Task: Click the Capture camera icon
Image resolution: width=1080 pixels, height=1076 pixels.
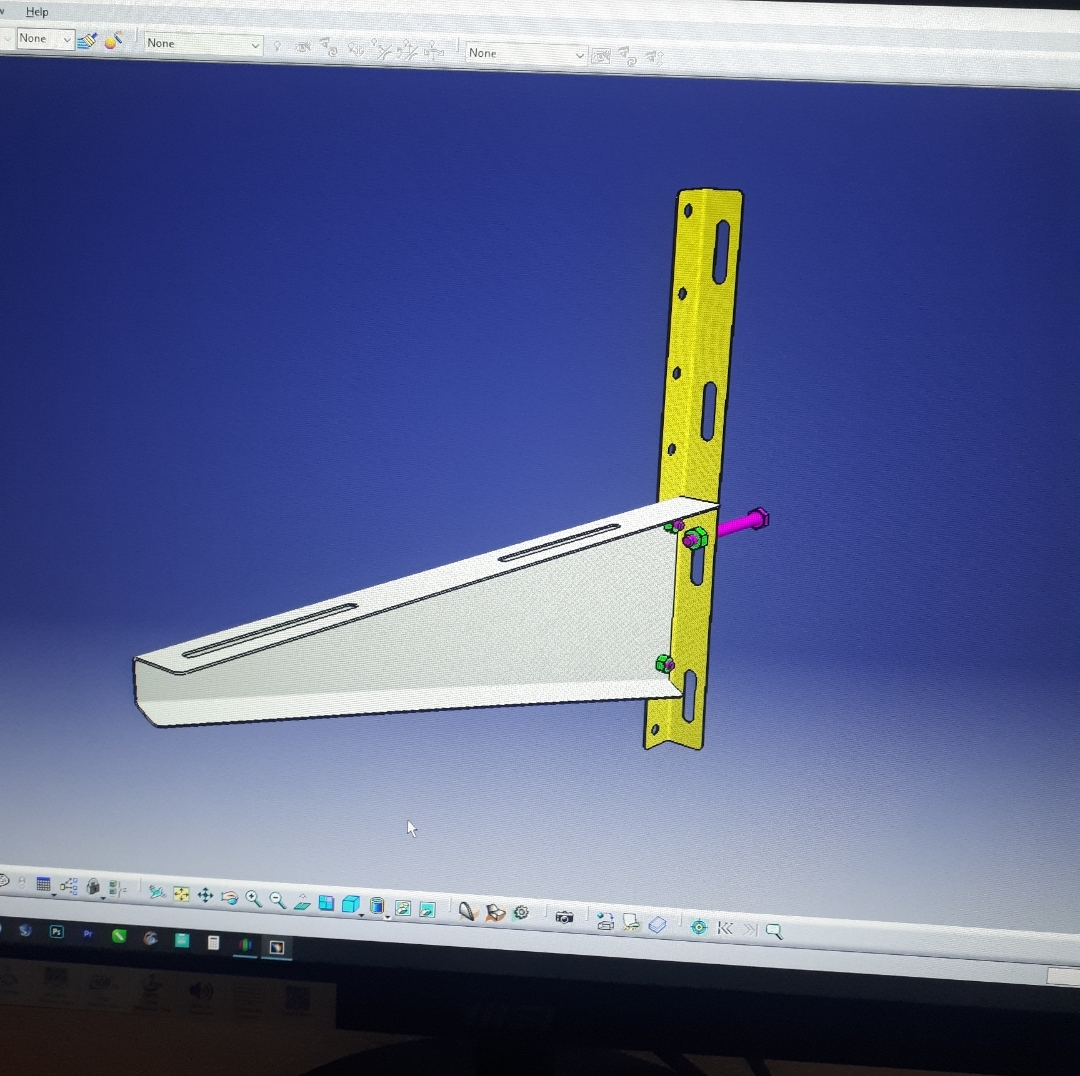Action: click(564, 918)
